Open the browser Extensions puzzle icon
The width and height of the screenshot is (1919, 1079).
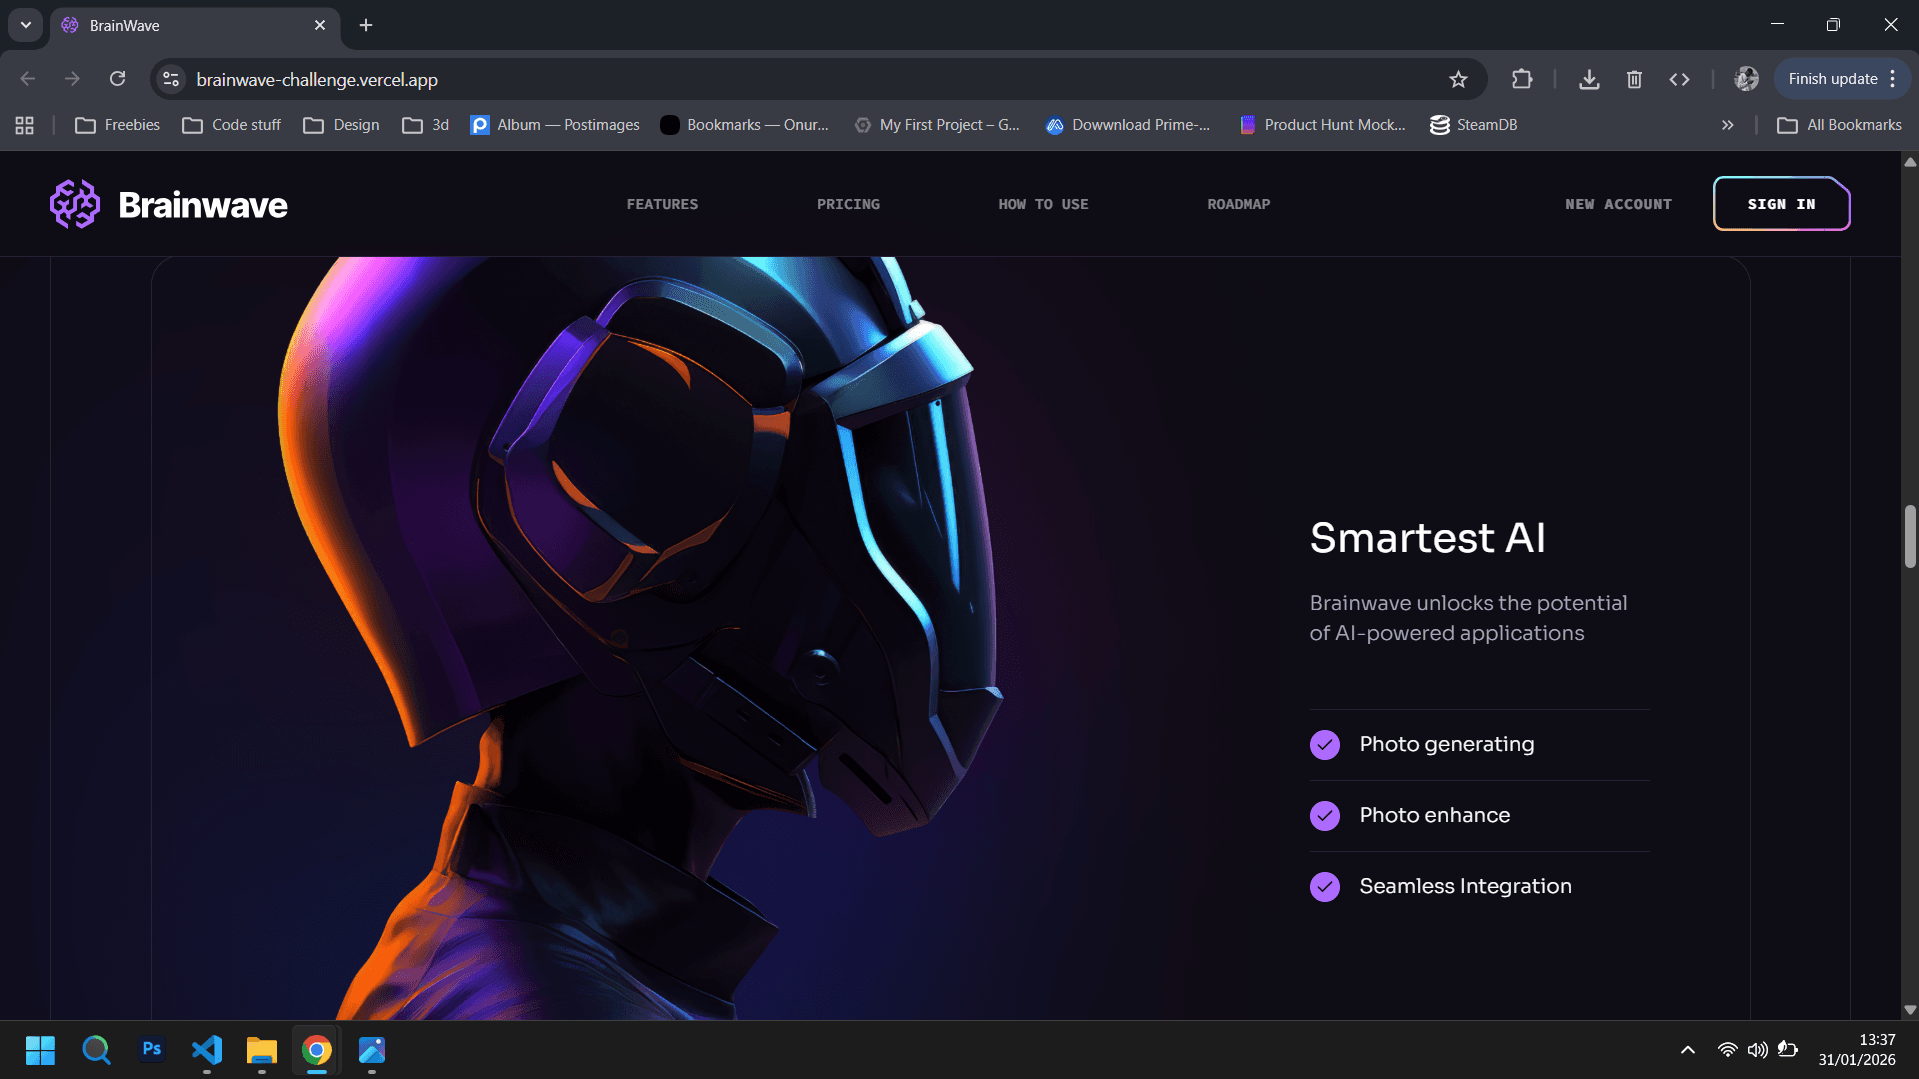(1522, 79)
